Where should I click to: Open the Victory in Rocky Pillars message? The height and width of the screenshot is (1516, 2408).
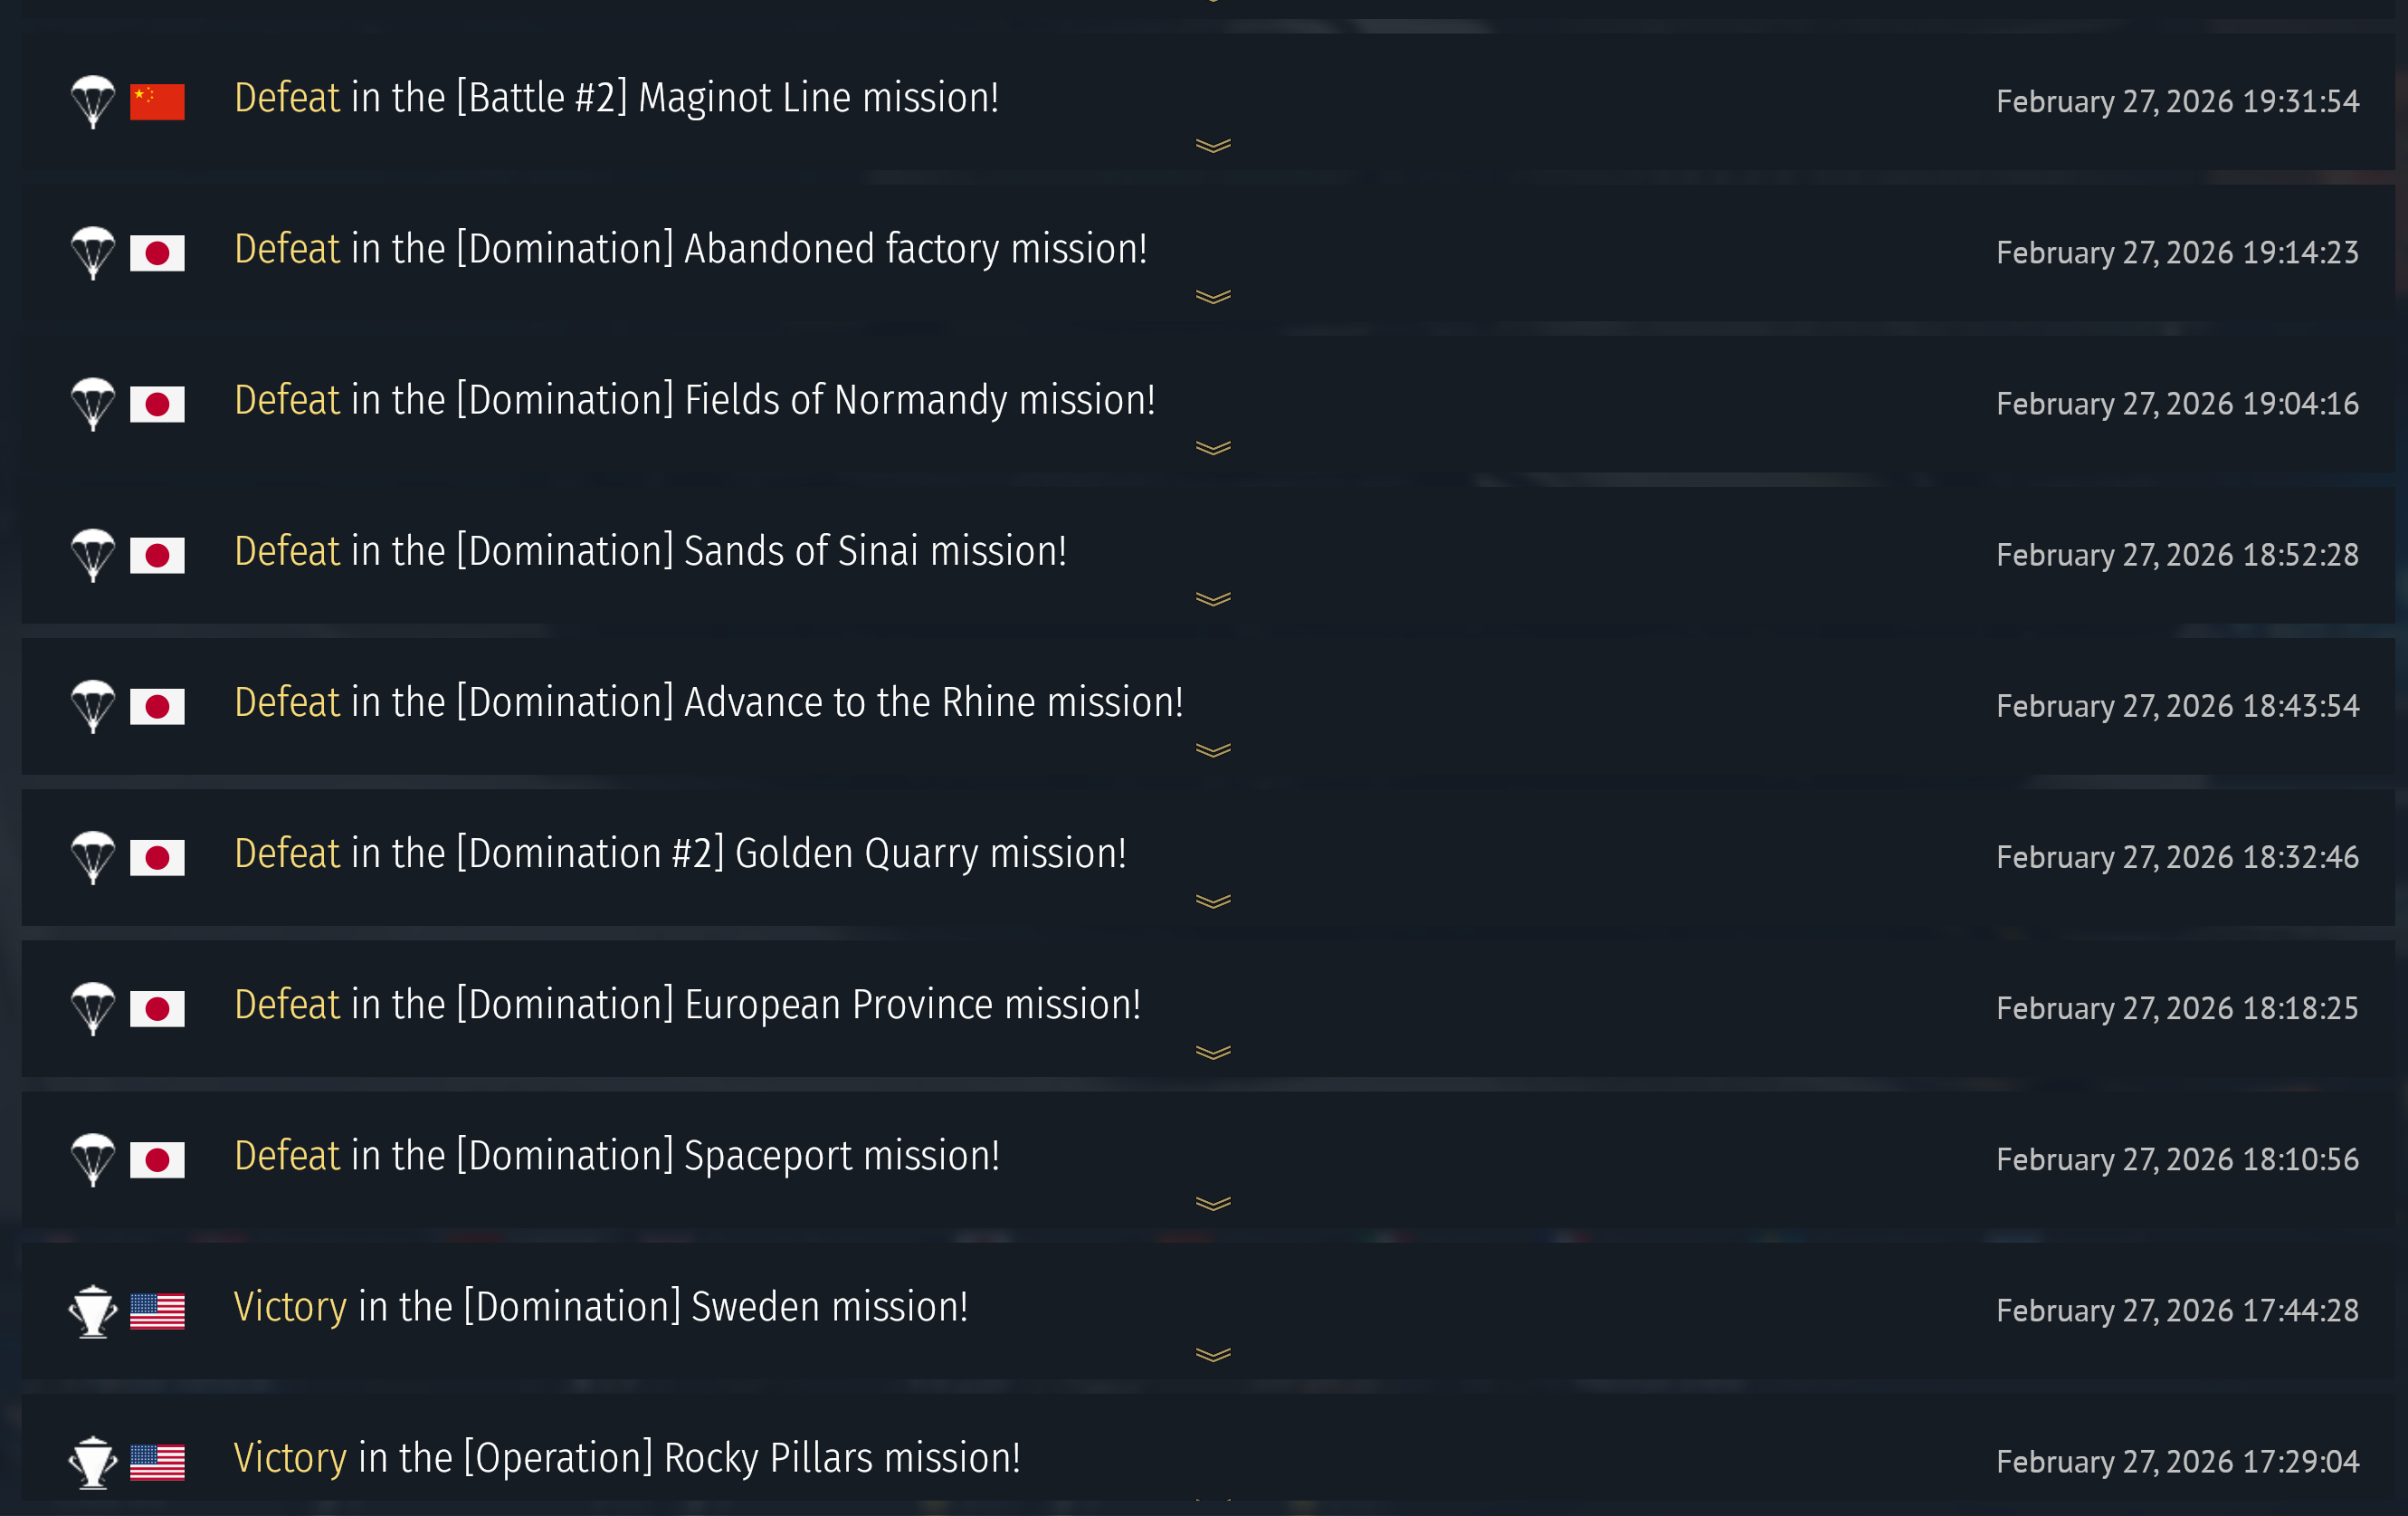(x=627, y=1458)
